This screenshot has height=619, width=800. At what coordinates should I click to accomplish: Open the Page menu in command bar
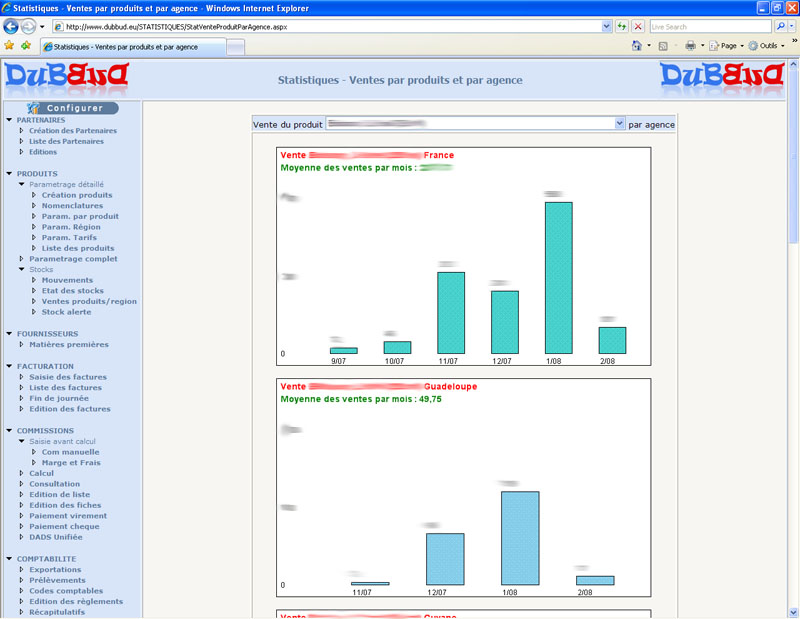click(x=727, y=46)
